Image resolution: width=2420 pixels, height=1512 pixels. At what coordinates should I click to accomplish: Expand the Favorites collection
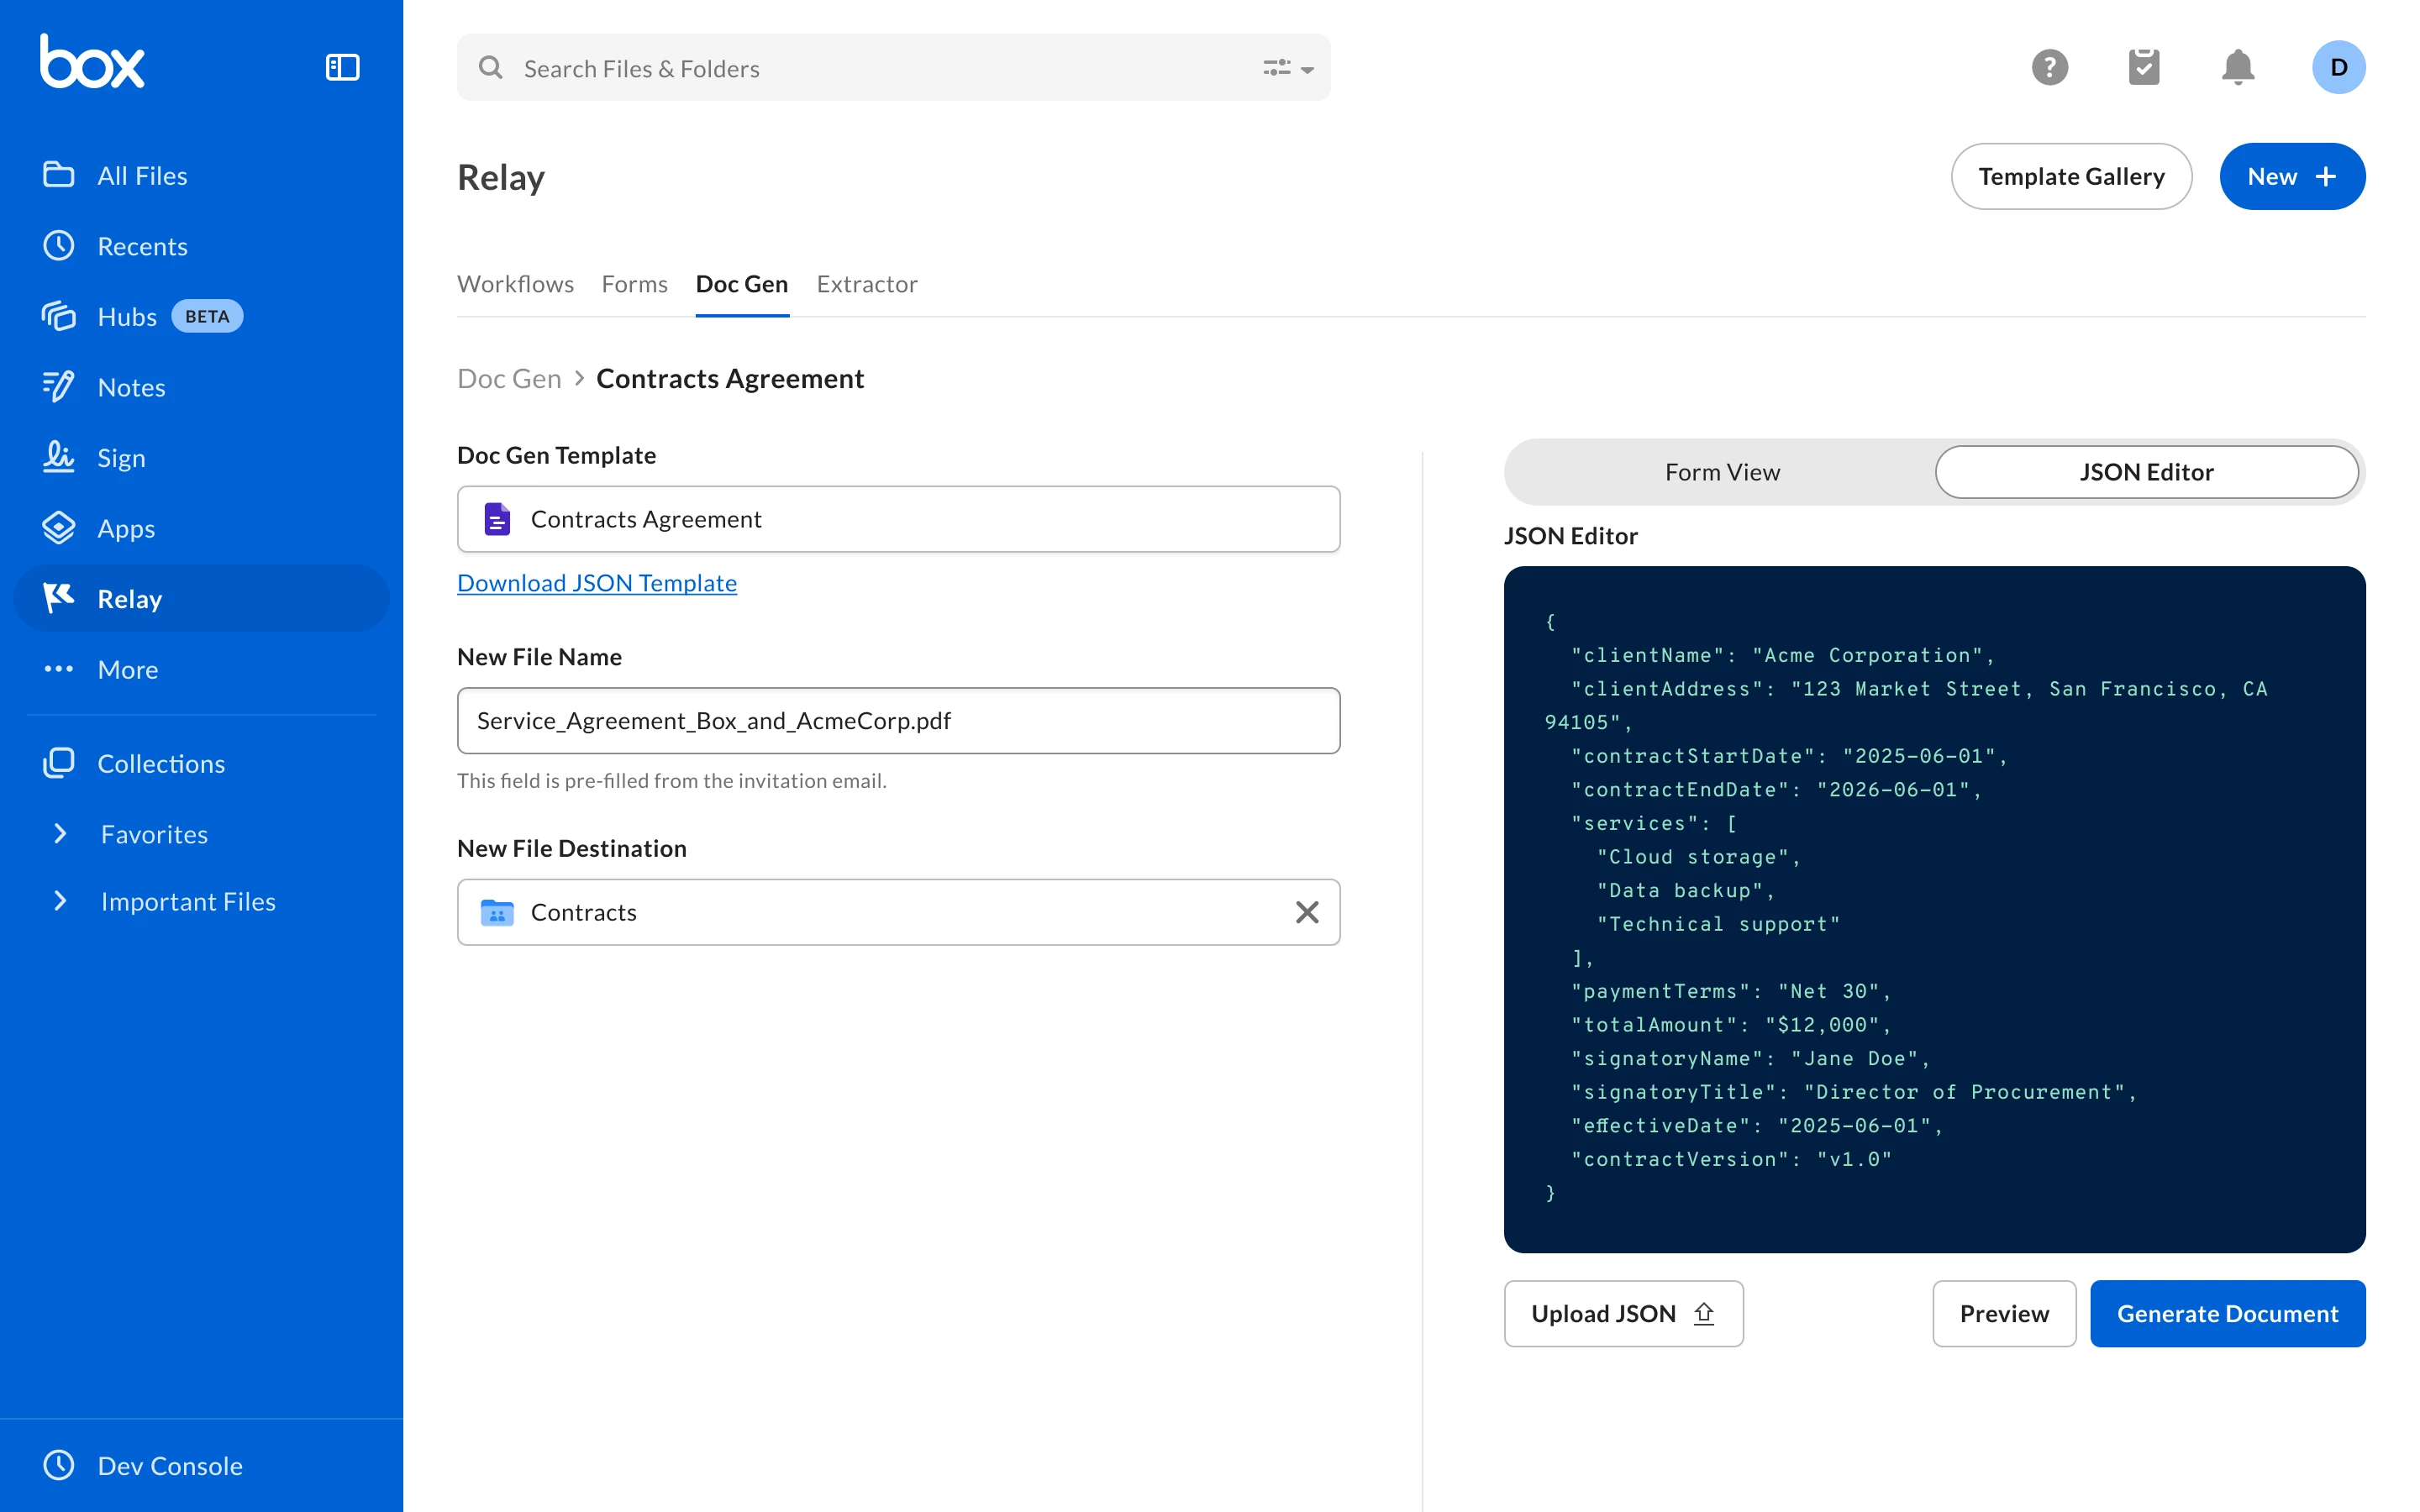60,833
